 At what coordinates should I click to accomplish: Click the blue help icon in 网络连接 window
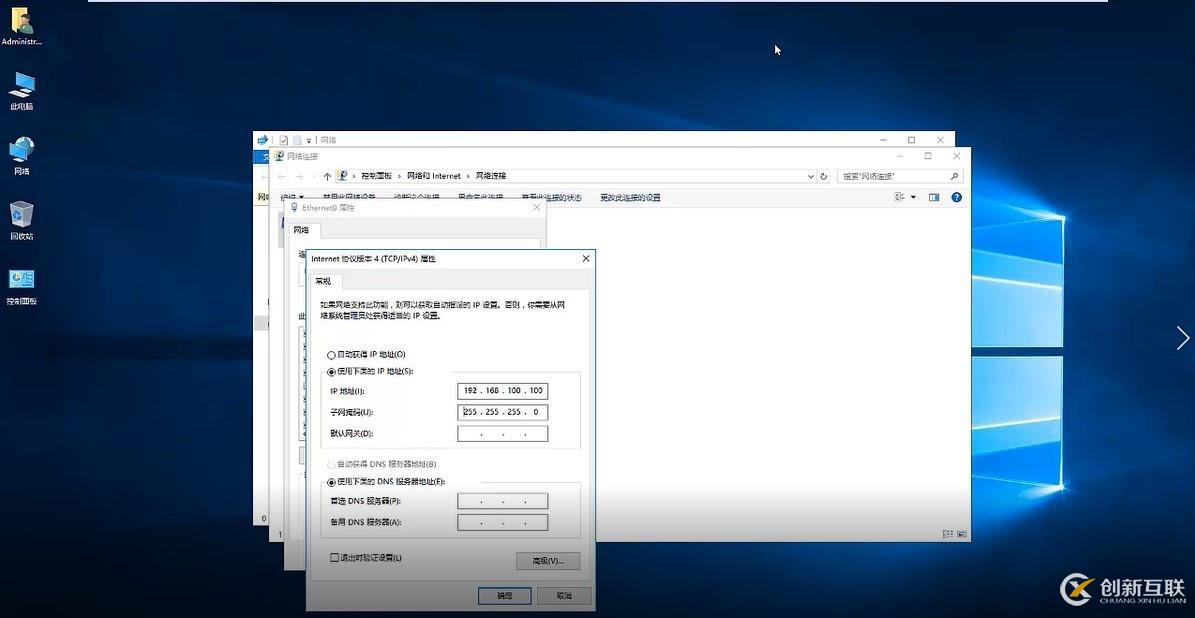coord(956,197)
